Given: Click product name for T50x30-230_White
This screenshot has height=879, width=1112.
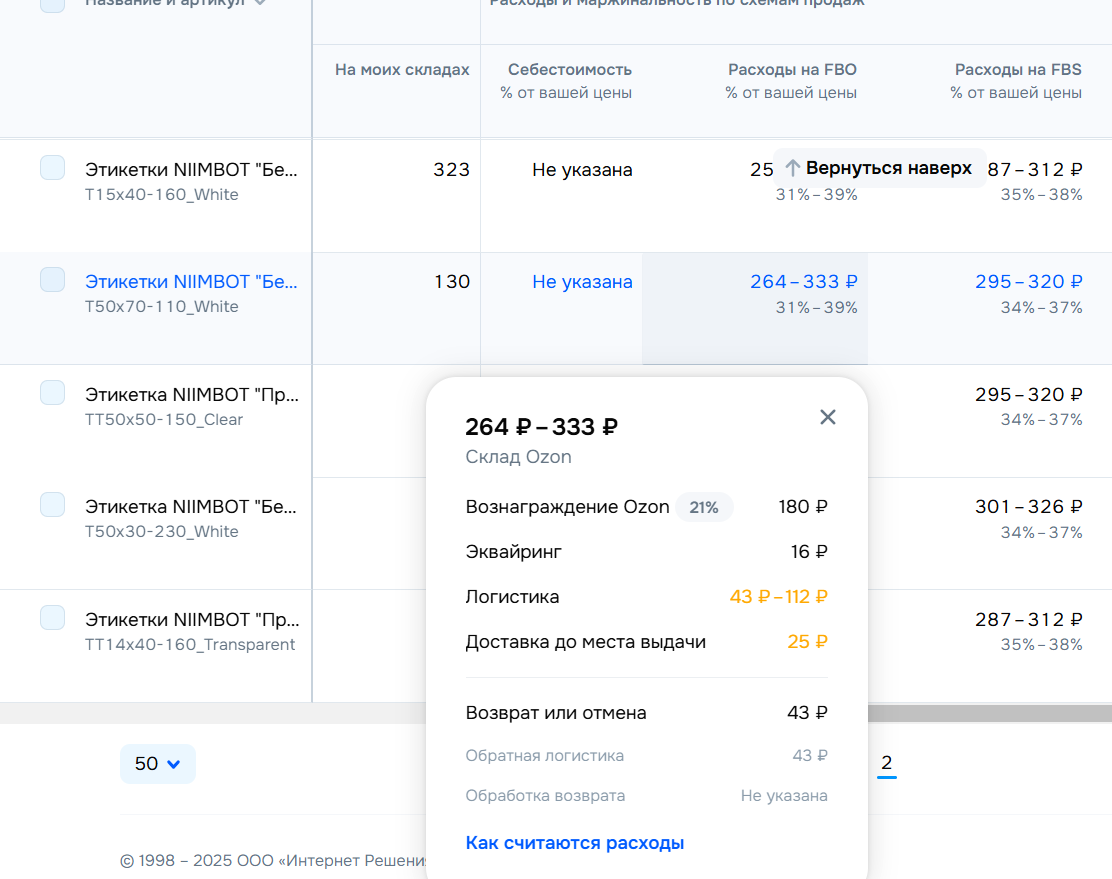Looking at the screenshot, I should 191,507.
